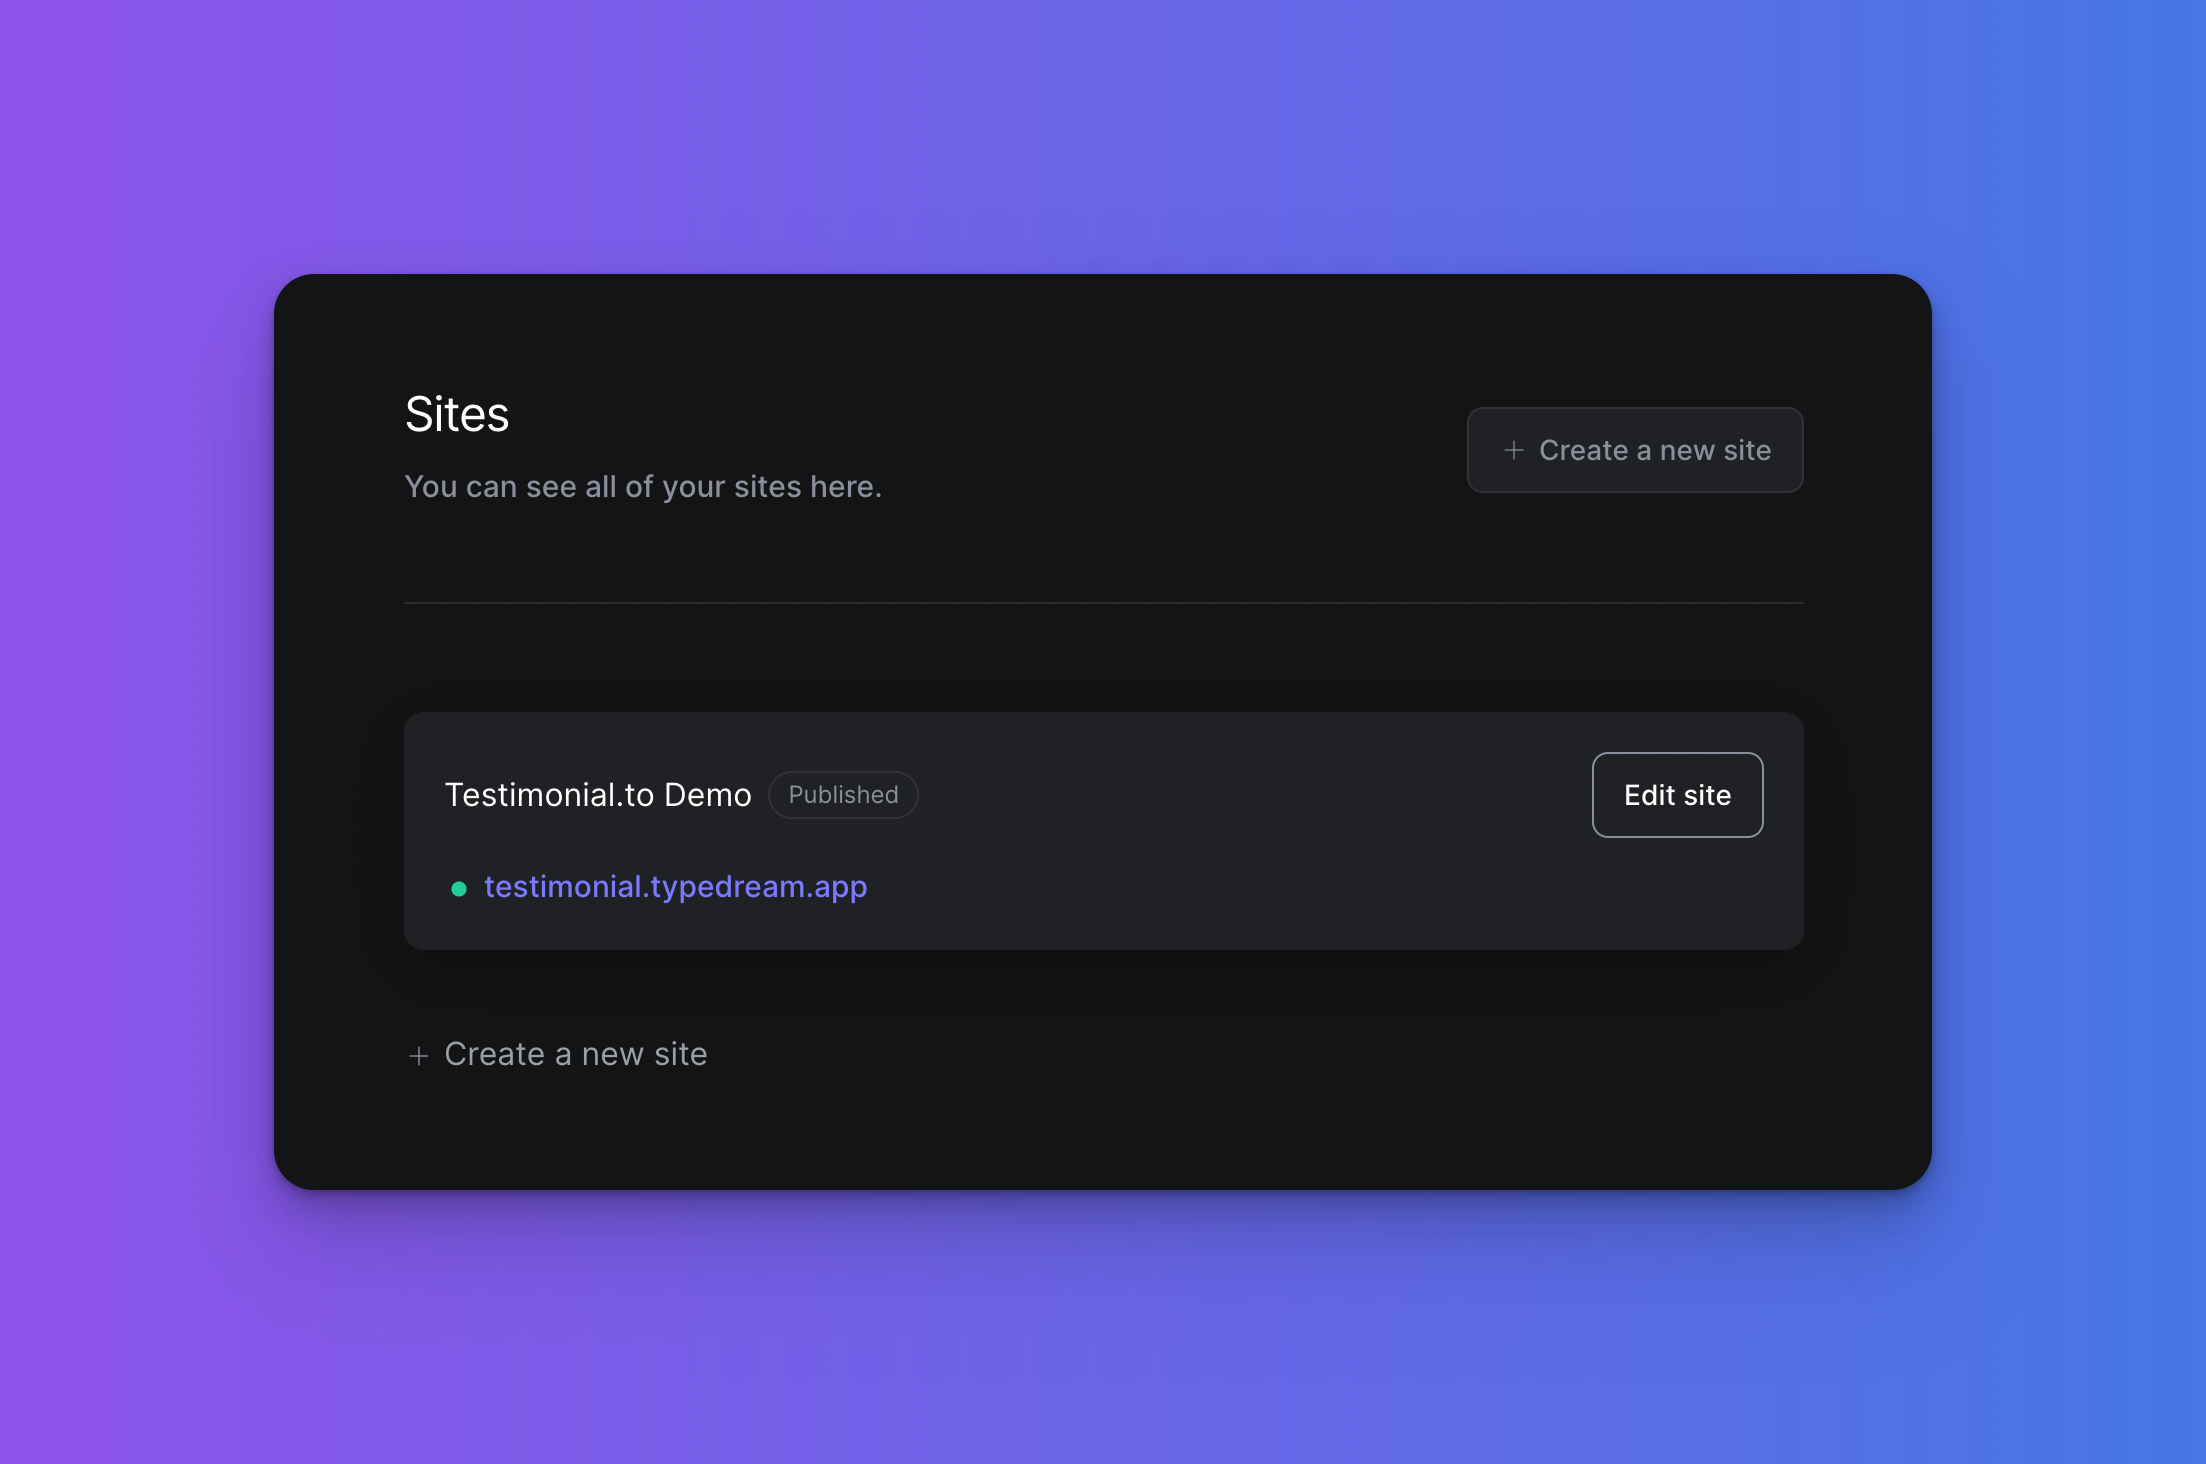Click bottom Create a new site text
The image size is (2206, 1464).
(x=575, y=1054)
